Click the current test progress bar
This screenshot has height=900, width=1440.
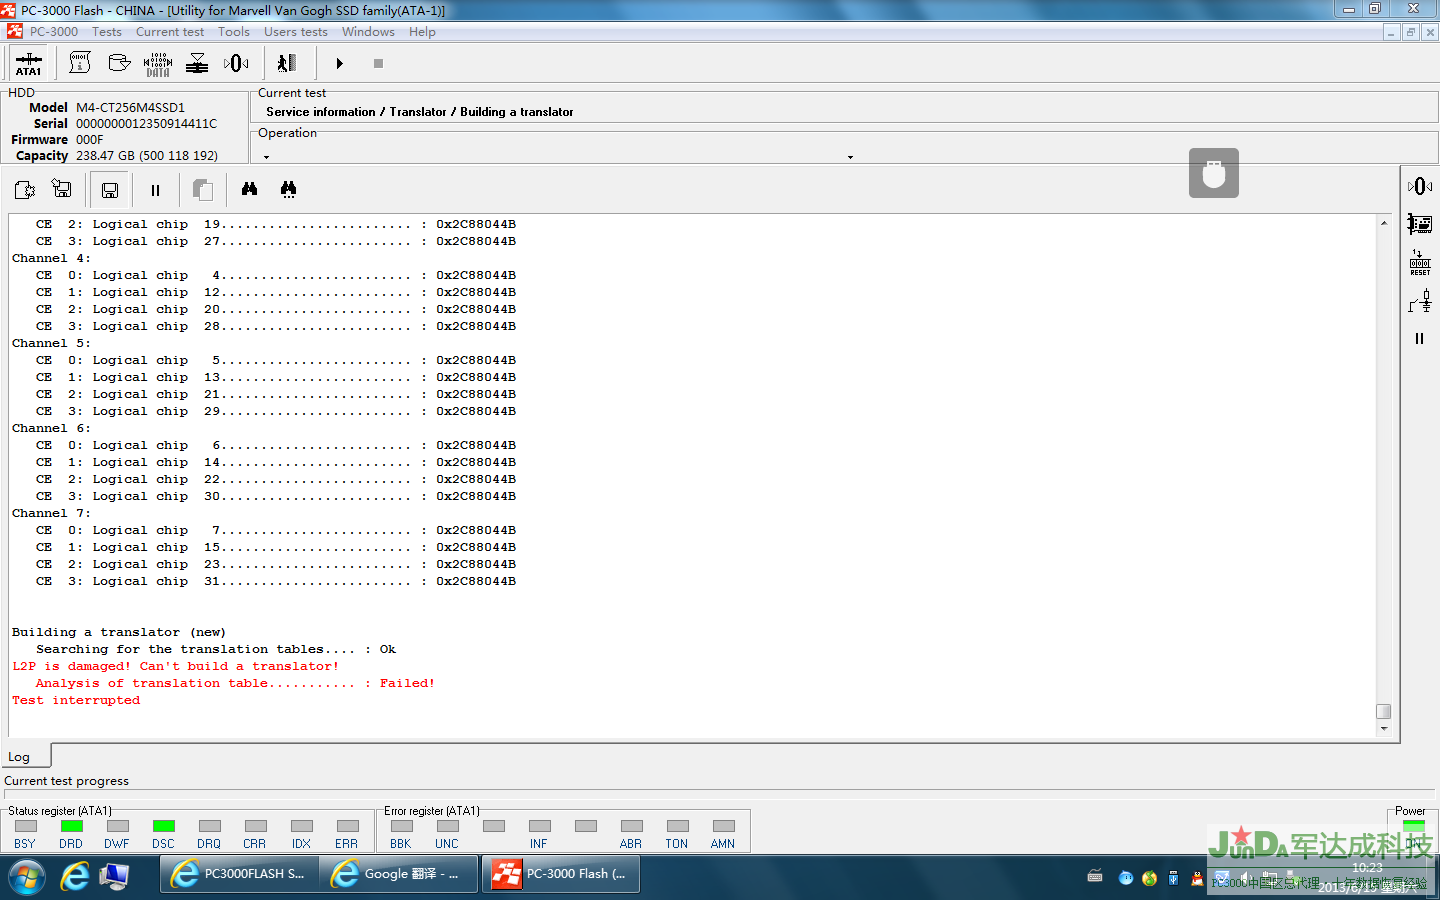[x=720, y=795]
